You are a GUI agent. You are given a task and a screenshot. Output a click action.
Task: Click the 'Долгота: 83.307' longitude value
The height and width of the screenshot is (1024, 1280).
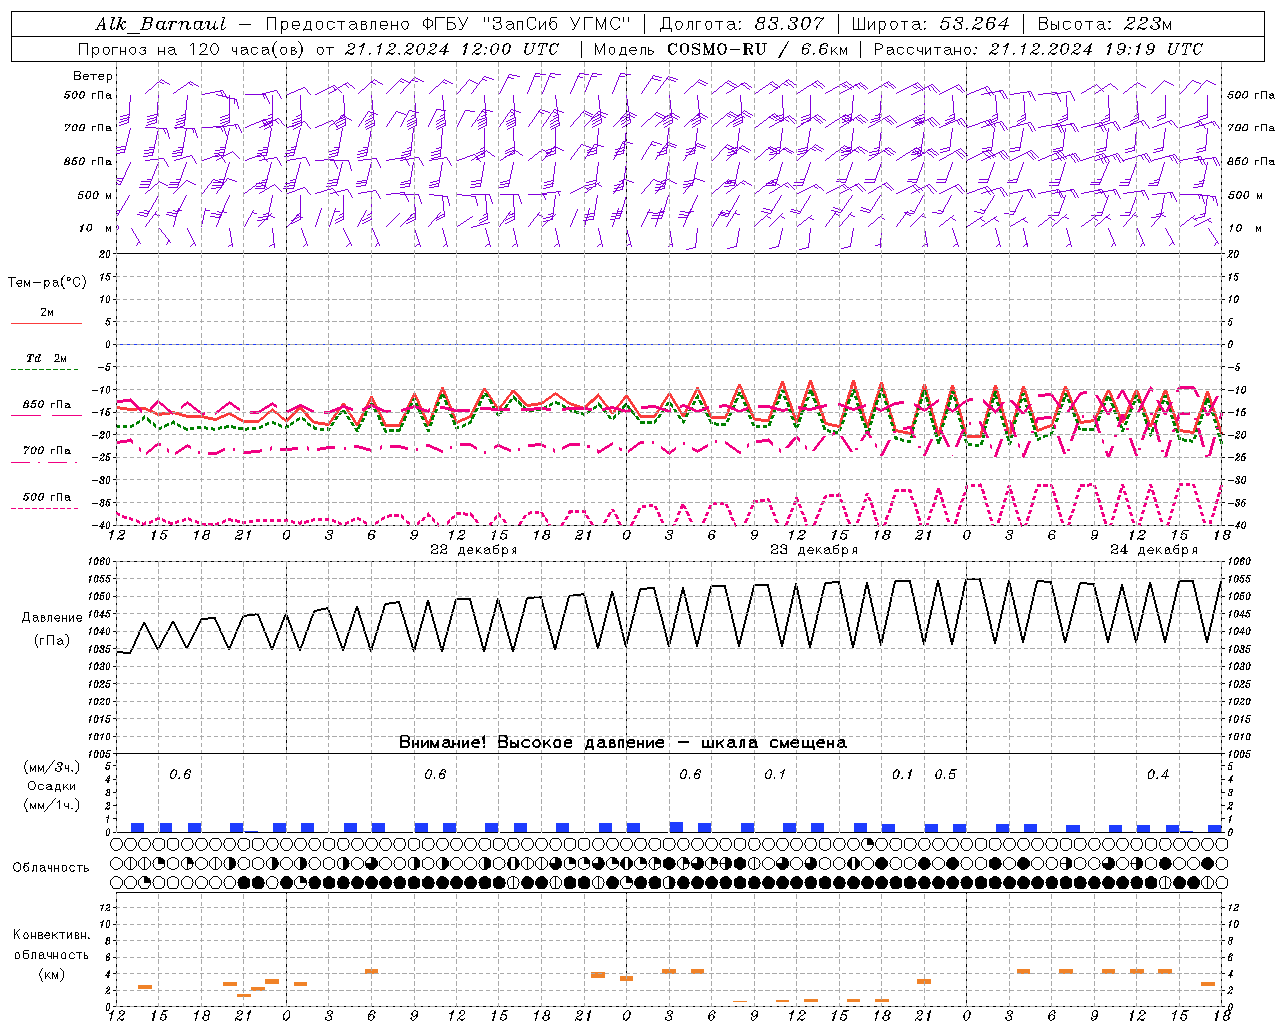742,24
